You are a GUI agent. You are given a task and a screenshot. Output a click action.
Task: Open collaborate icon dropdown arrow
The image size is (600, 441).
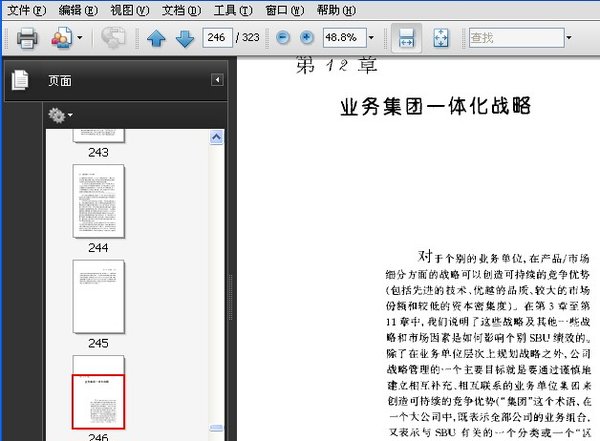click(x=80, y=38)
